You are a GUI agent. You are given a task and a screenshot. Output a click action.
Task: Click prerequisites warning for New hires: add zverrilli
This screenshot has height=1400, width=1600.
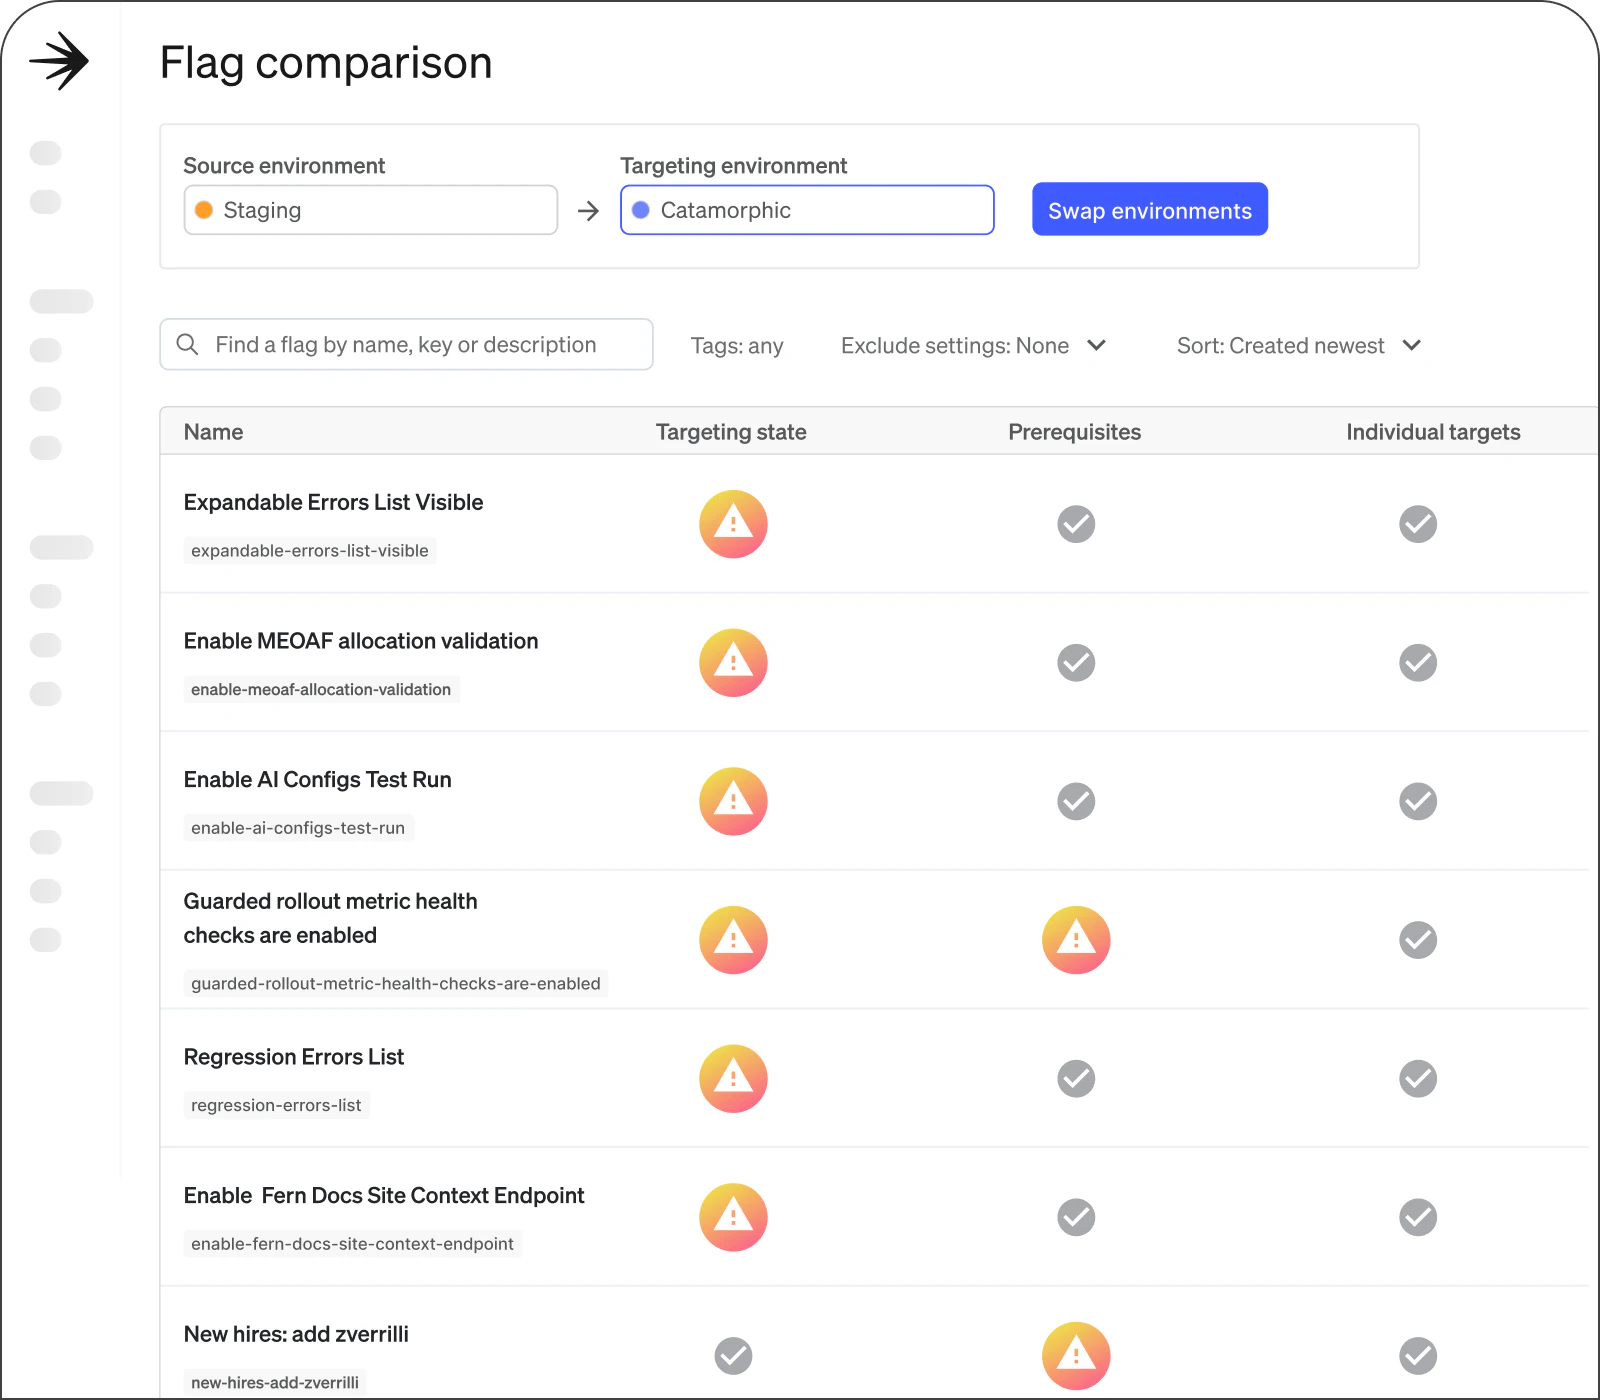pyautogui.click(x=1076, y=1356)
